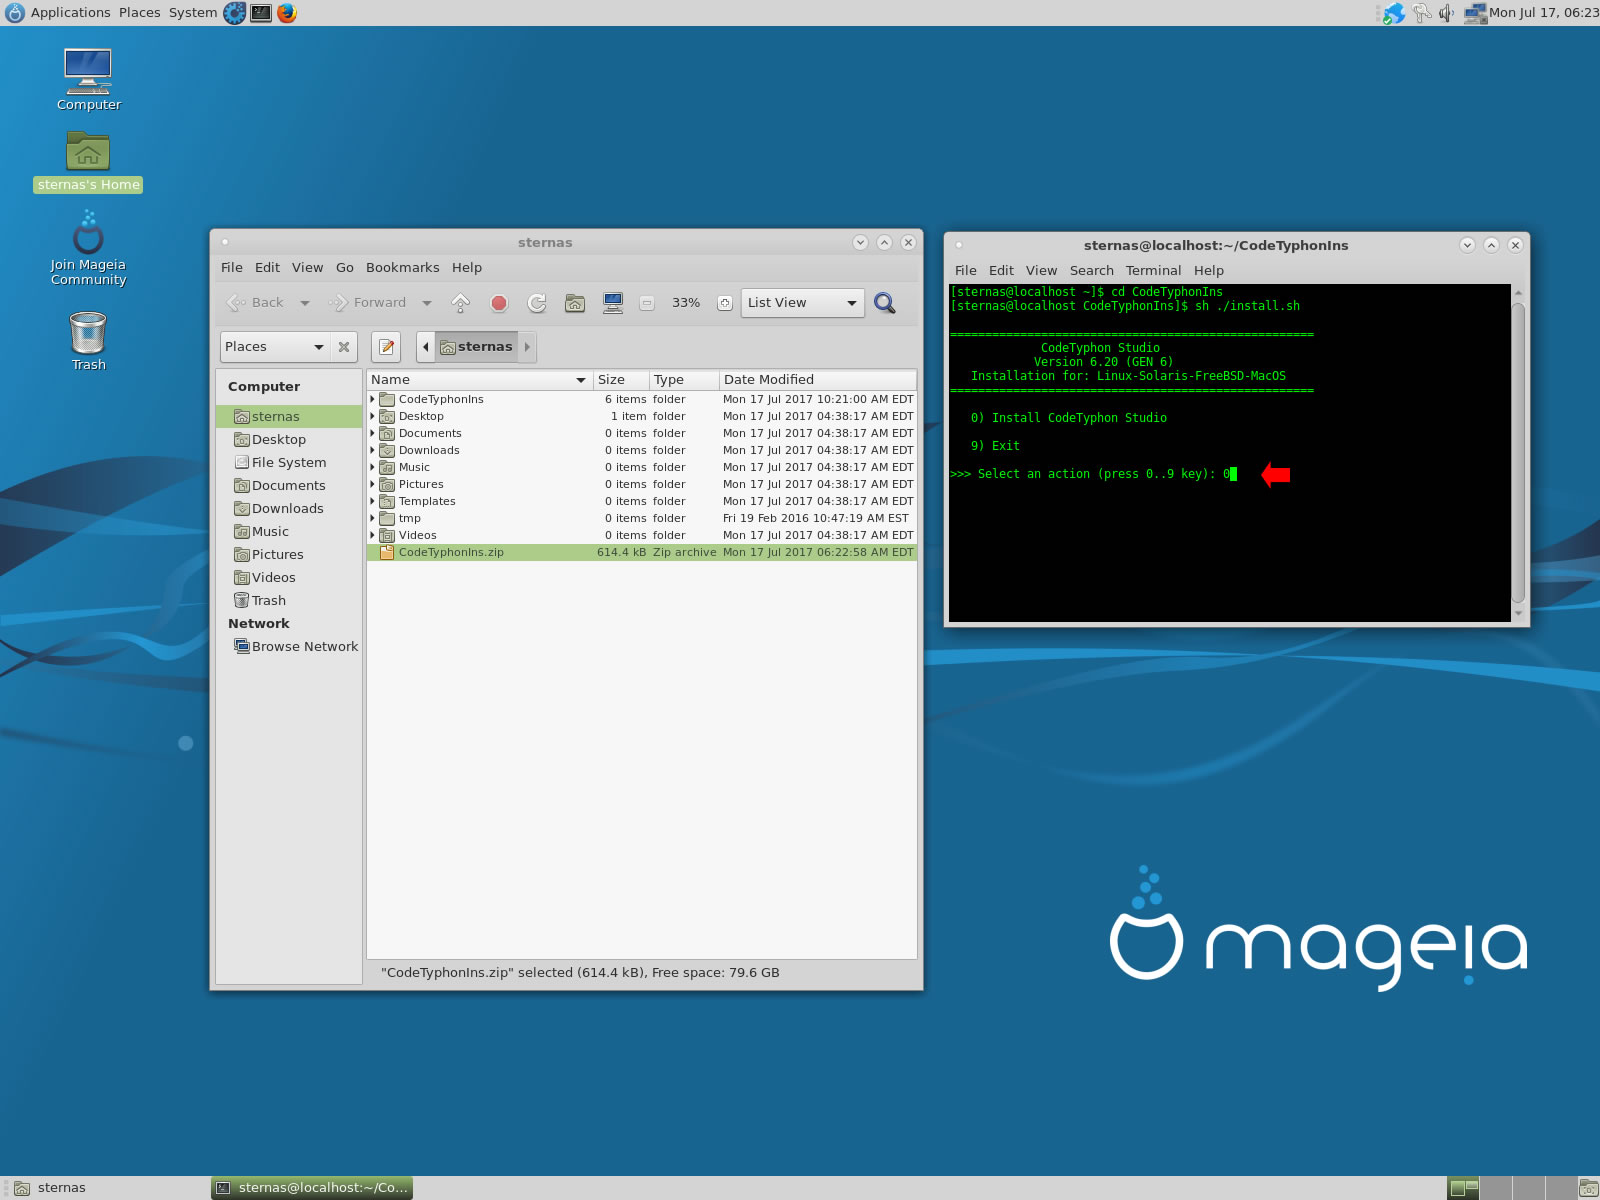The width and height of the screenshot is (1600, 1200).
Task: Click the sternas path bar button
Action: pyautogui.click(x=476, y=347)
